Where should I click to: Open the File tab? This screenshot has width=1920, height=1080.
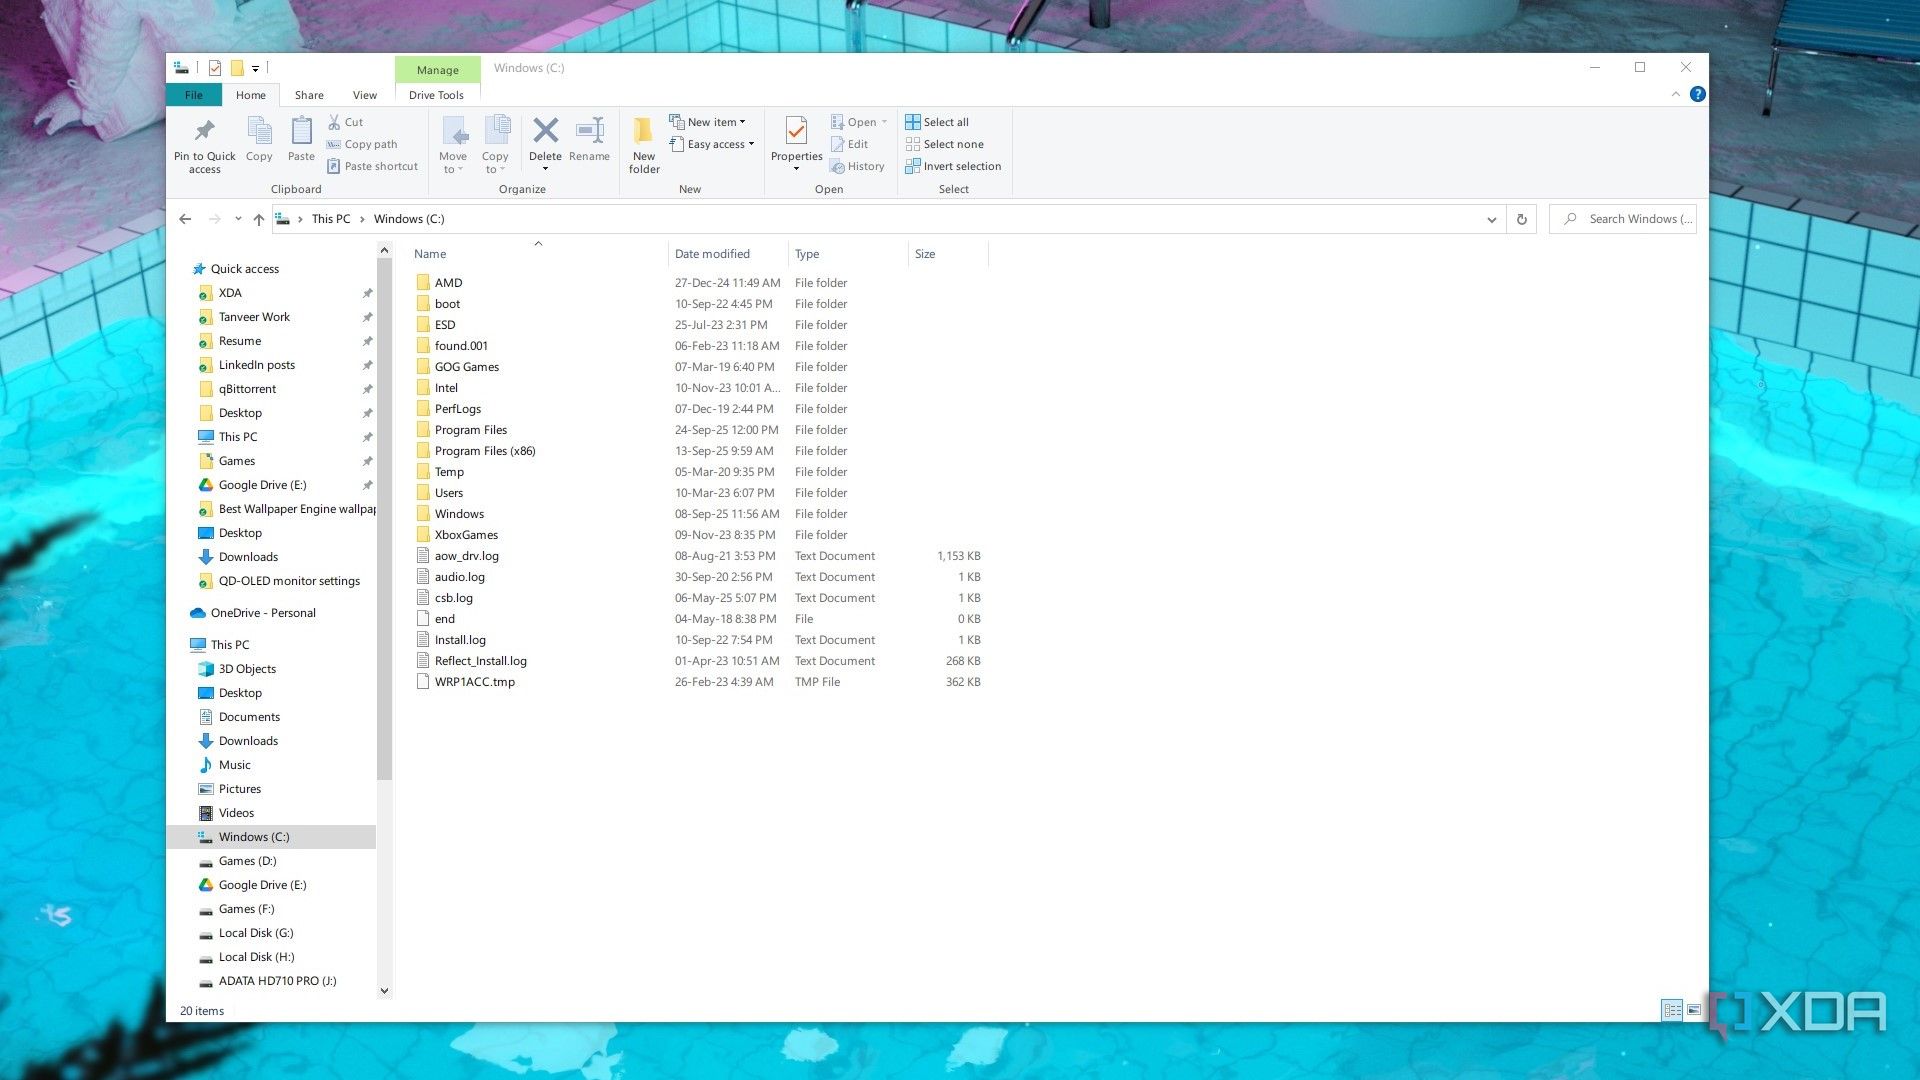[194, 95]
